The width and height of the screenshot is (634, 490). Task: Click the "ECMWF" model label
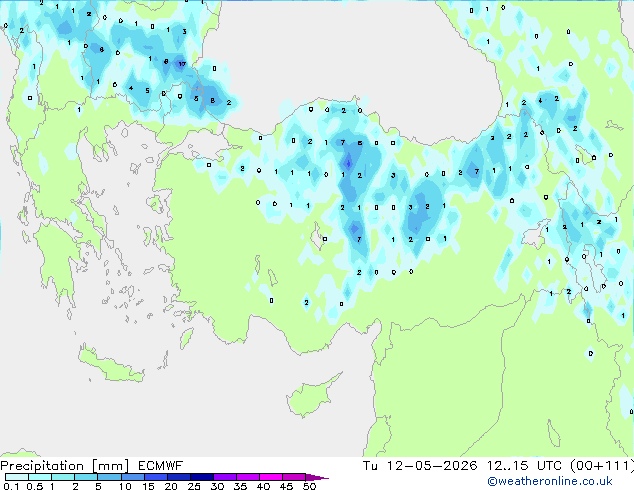[x=161, y=466]
